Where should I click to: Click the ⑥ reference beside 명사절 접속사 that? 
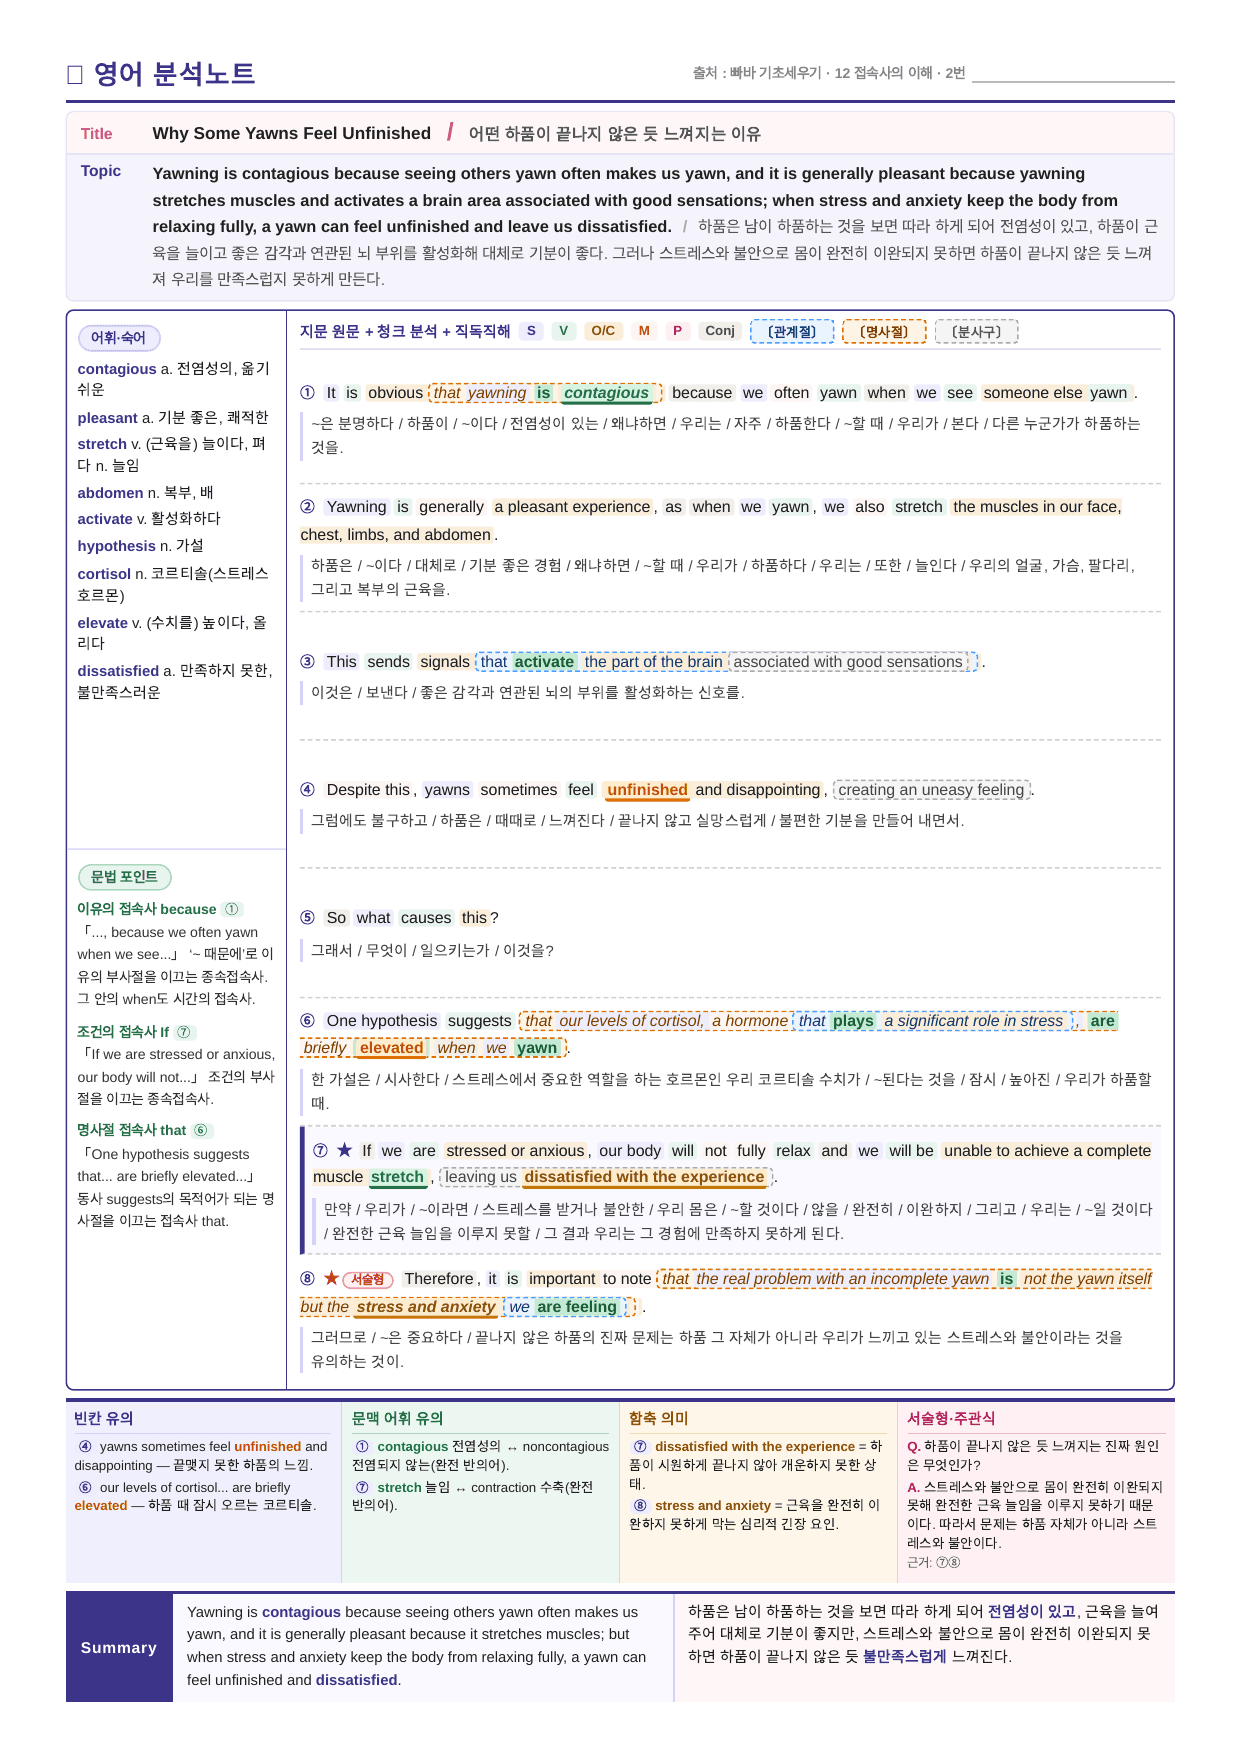[201, 1130]
